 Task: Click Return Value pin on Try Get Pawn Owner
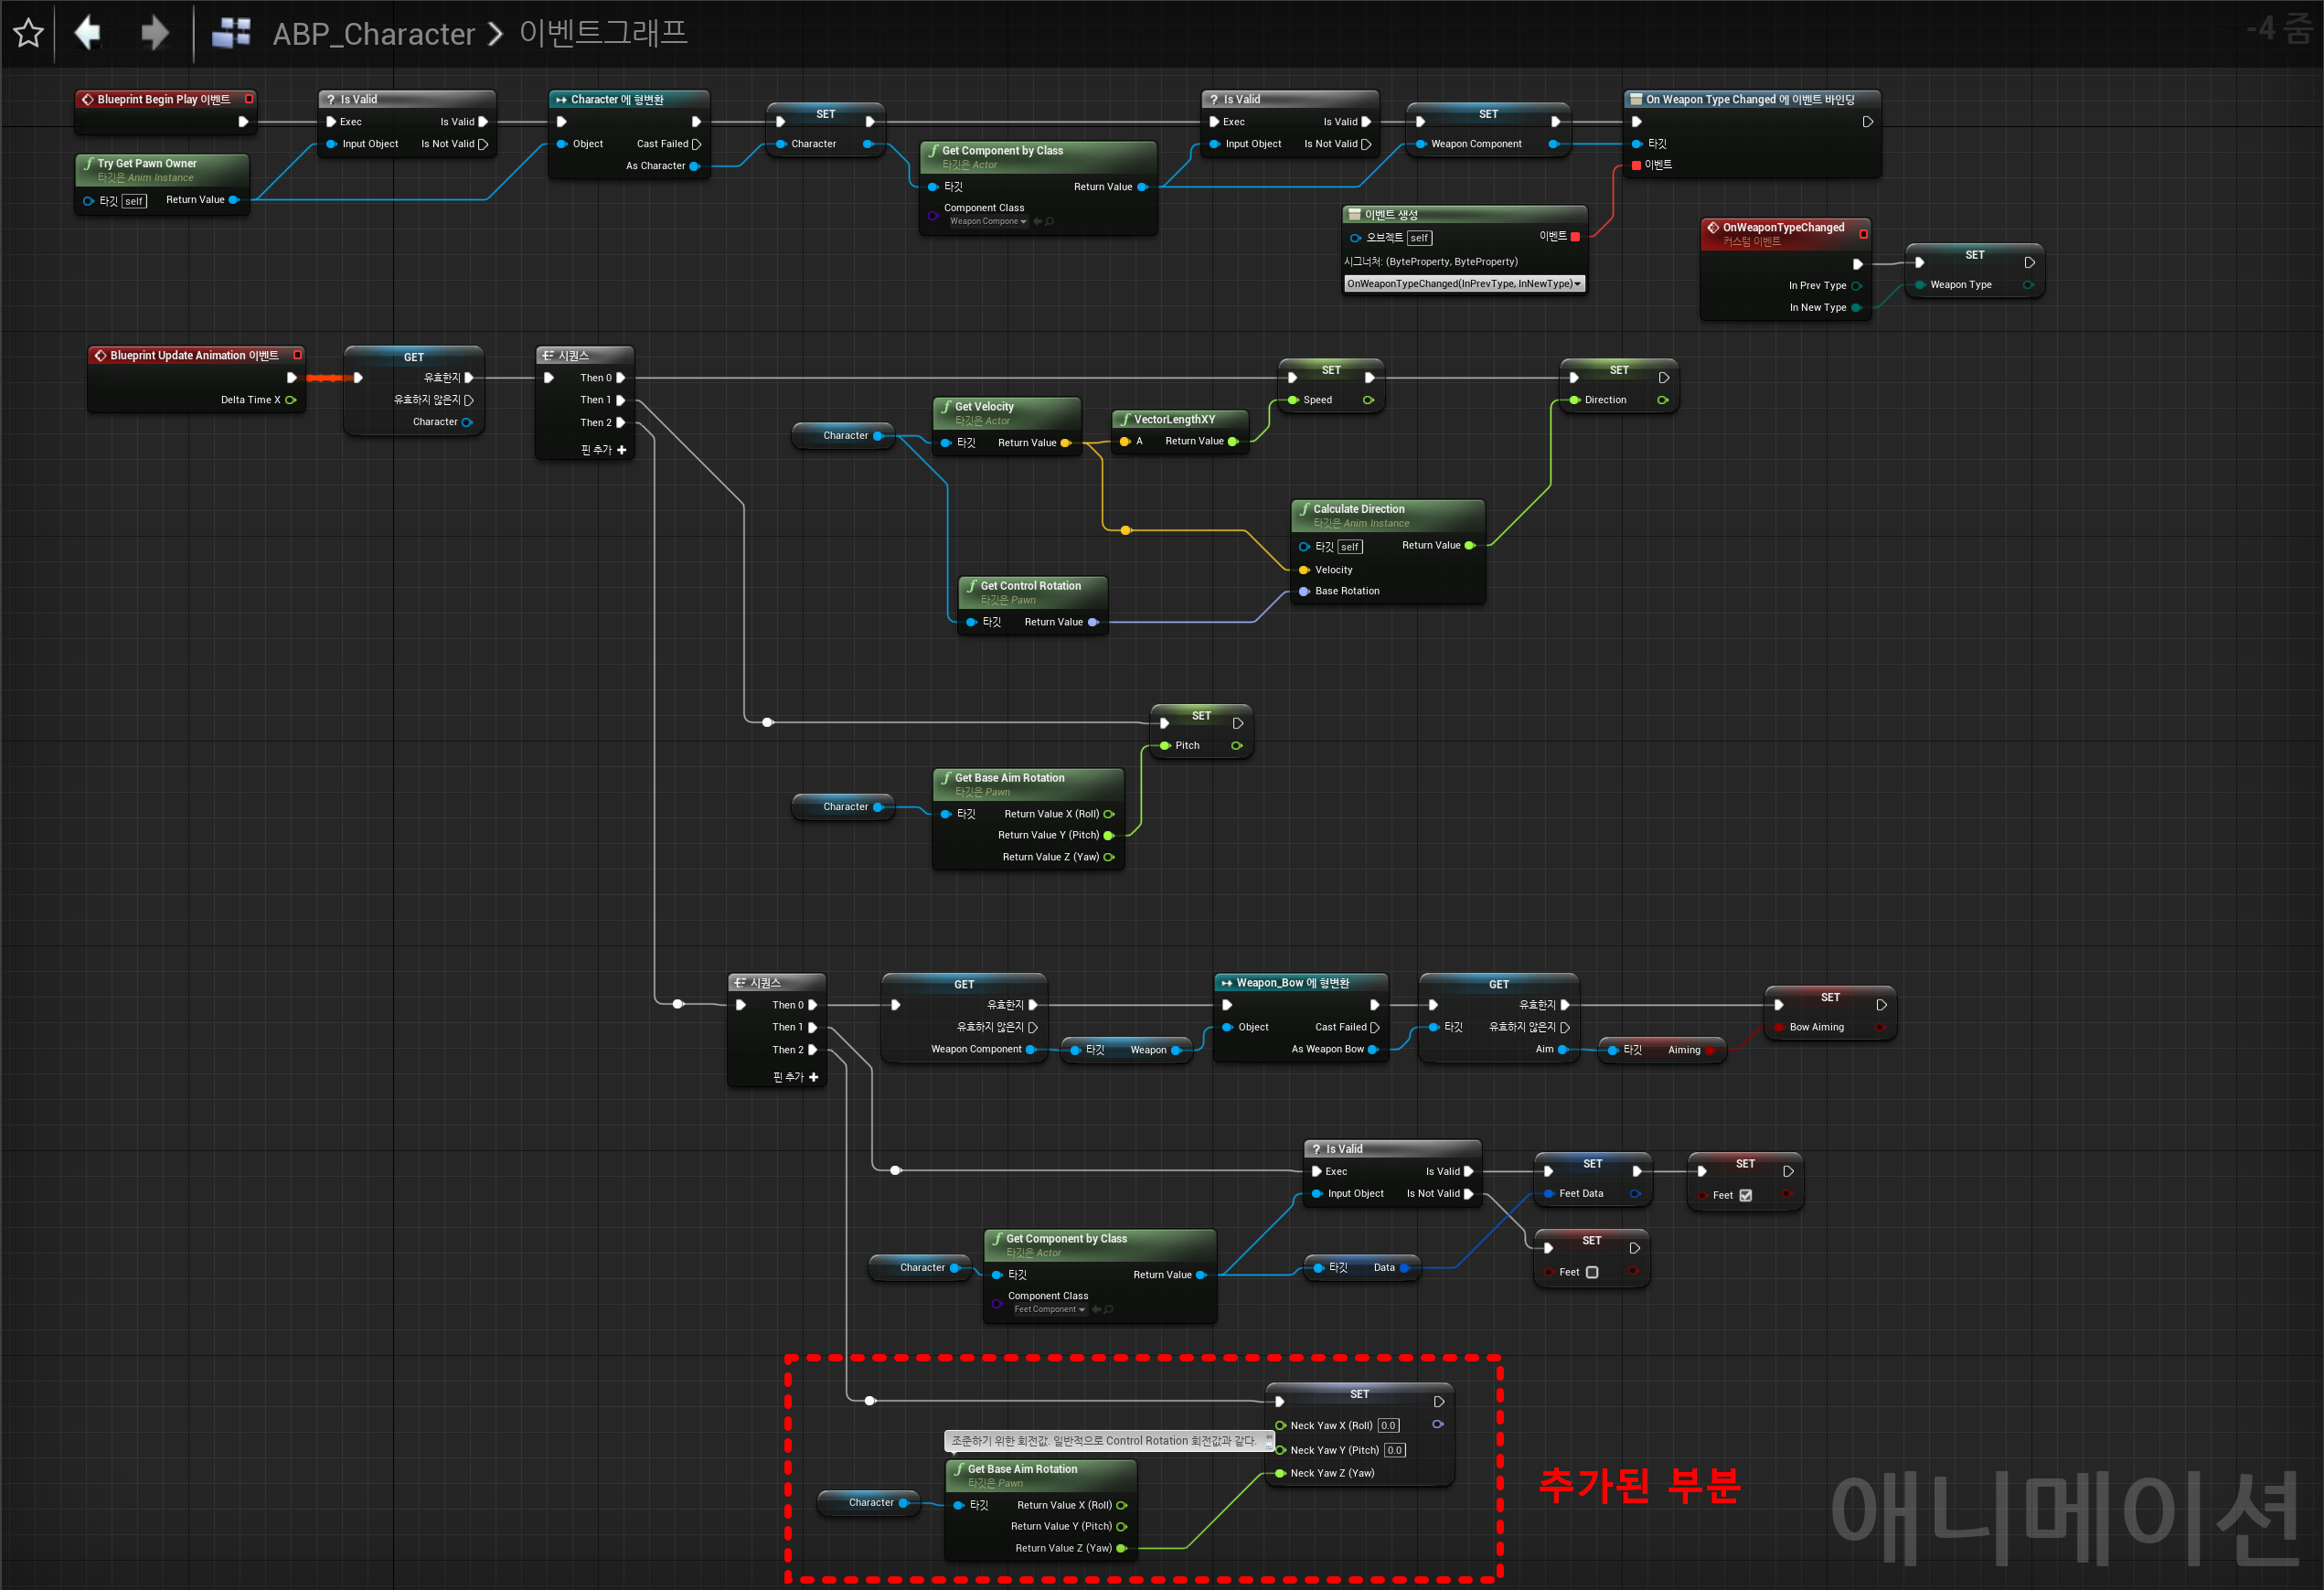234,200
